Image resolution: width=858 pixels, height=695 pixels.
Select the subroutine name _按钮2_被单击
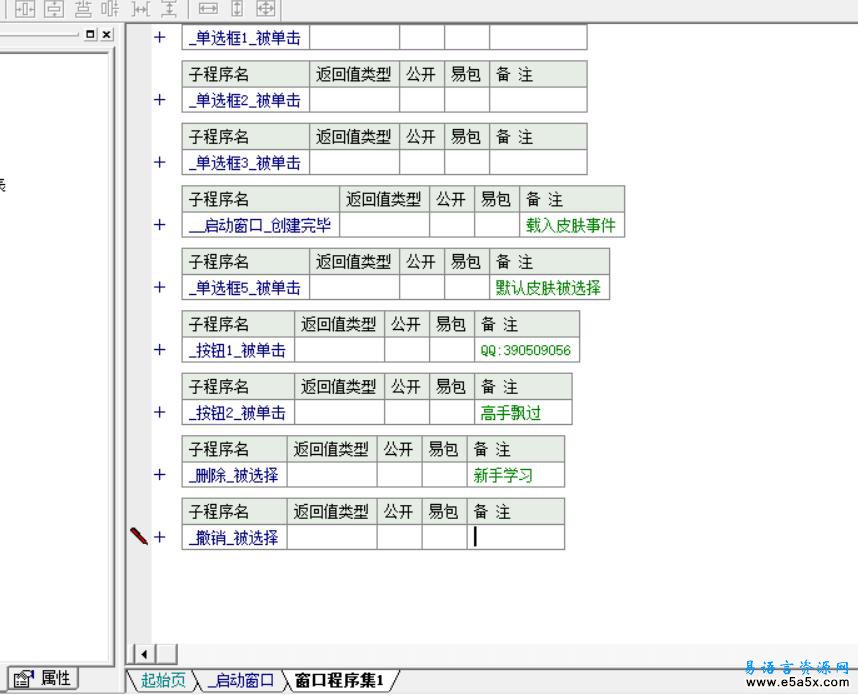click(x=237, y=412)
